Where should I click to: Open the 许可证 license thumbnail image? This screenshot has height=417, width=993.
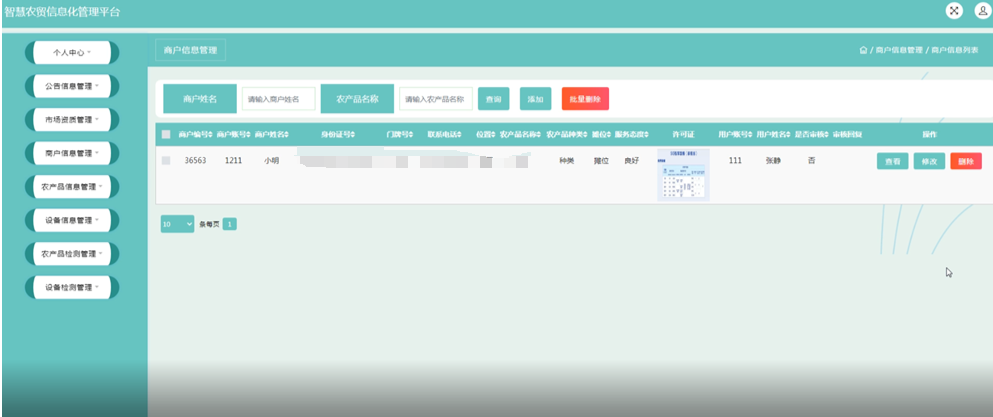click(683, 175)
